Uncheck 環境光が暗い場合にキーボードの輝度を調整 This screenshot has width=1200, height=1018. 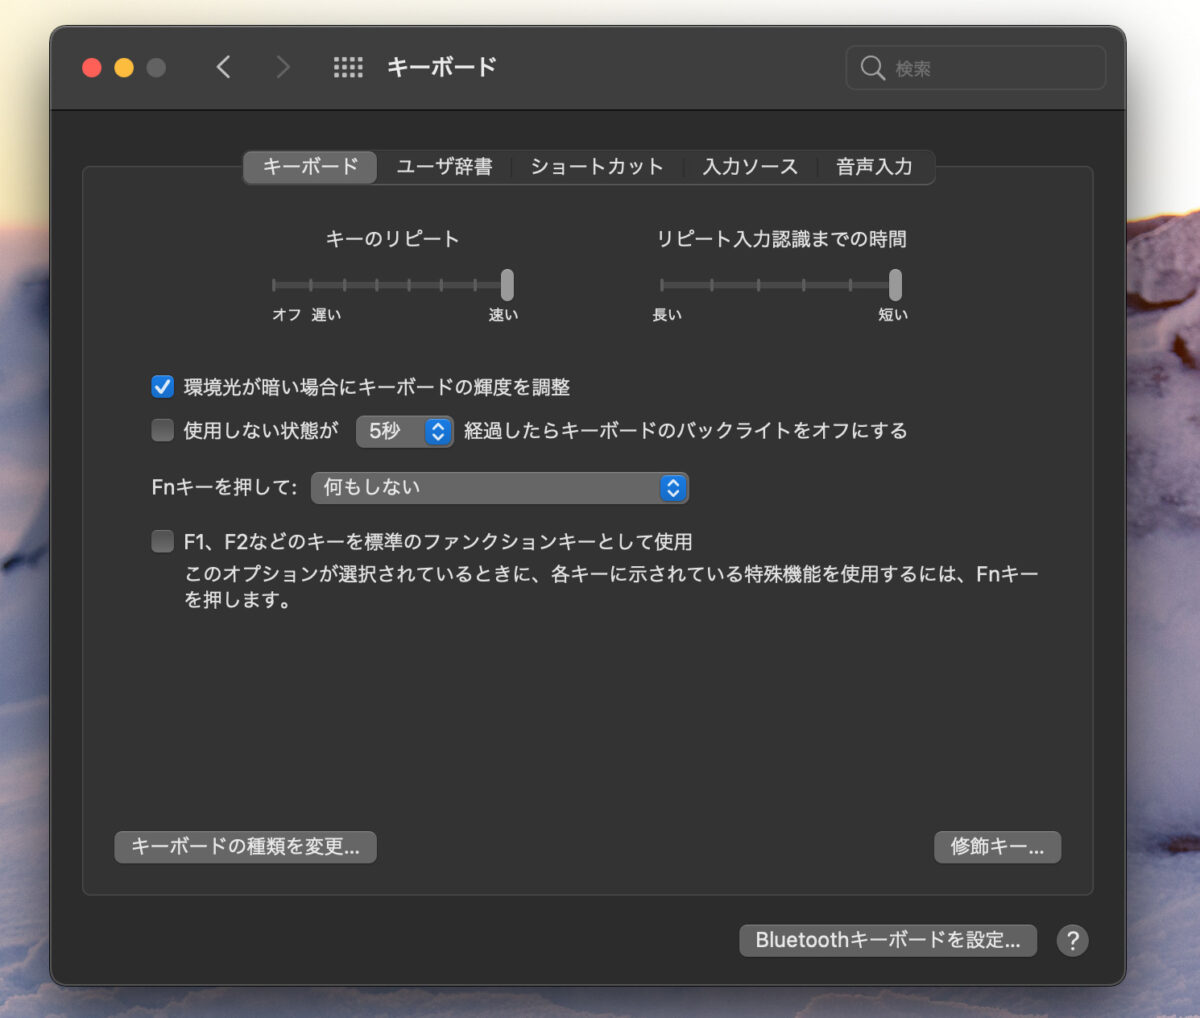[x=162, y=387]
